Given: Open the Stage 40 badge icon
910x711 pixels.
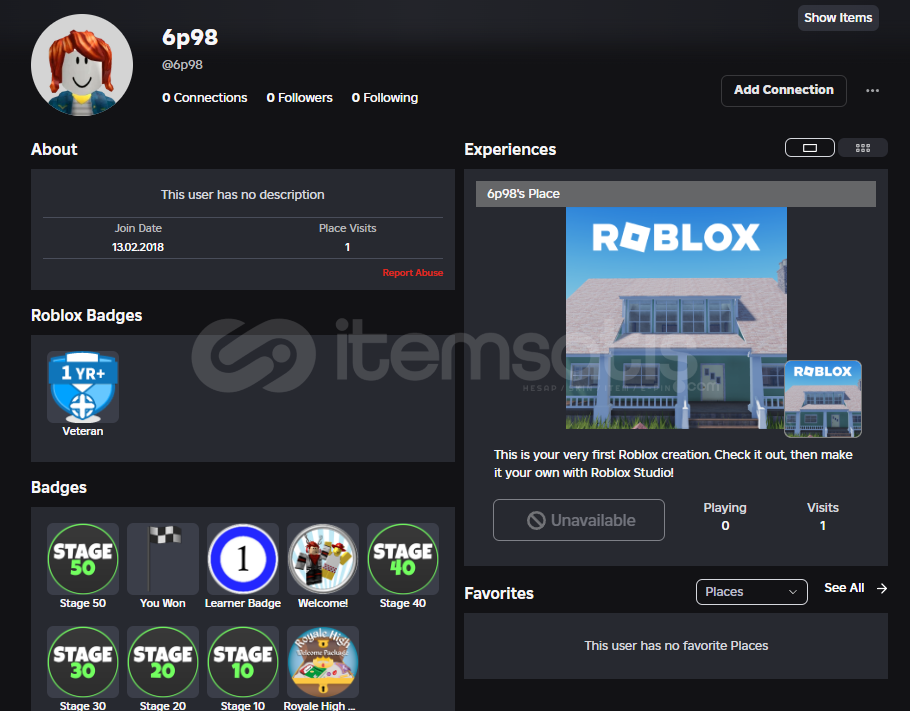Looking at the screenshot, I should (x=403, y=559).
